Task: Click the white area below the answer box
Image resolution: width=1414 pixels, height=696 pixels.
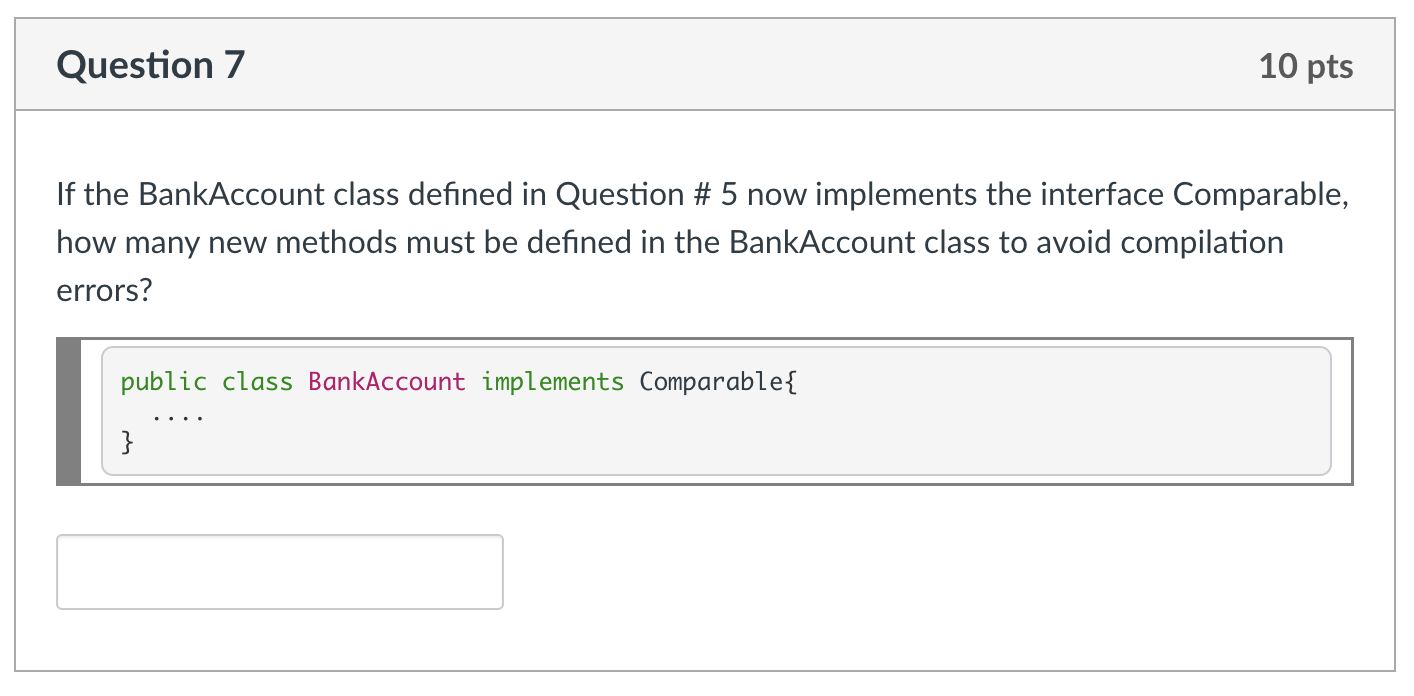Action: 700,645
